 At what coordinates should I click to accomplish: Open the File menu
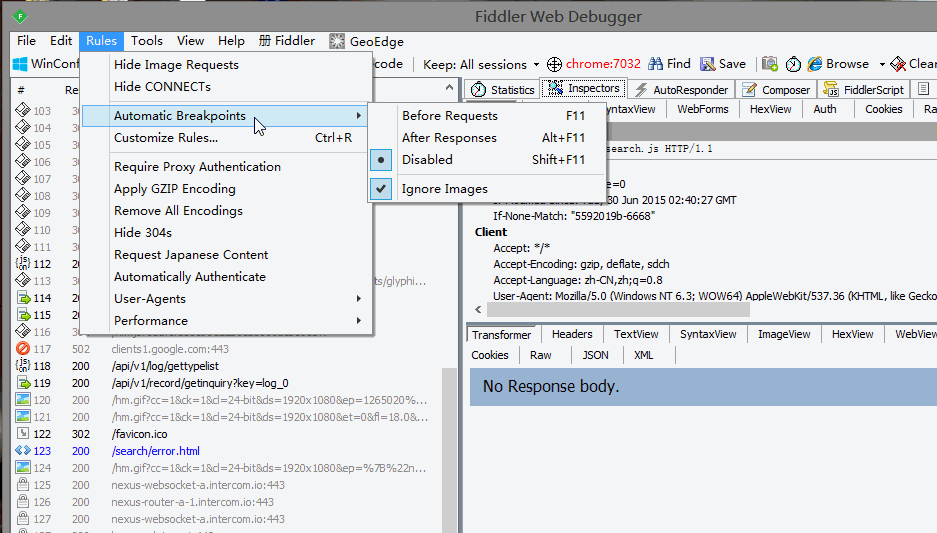point(26,41)
